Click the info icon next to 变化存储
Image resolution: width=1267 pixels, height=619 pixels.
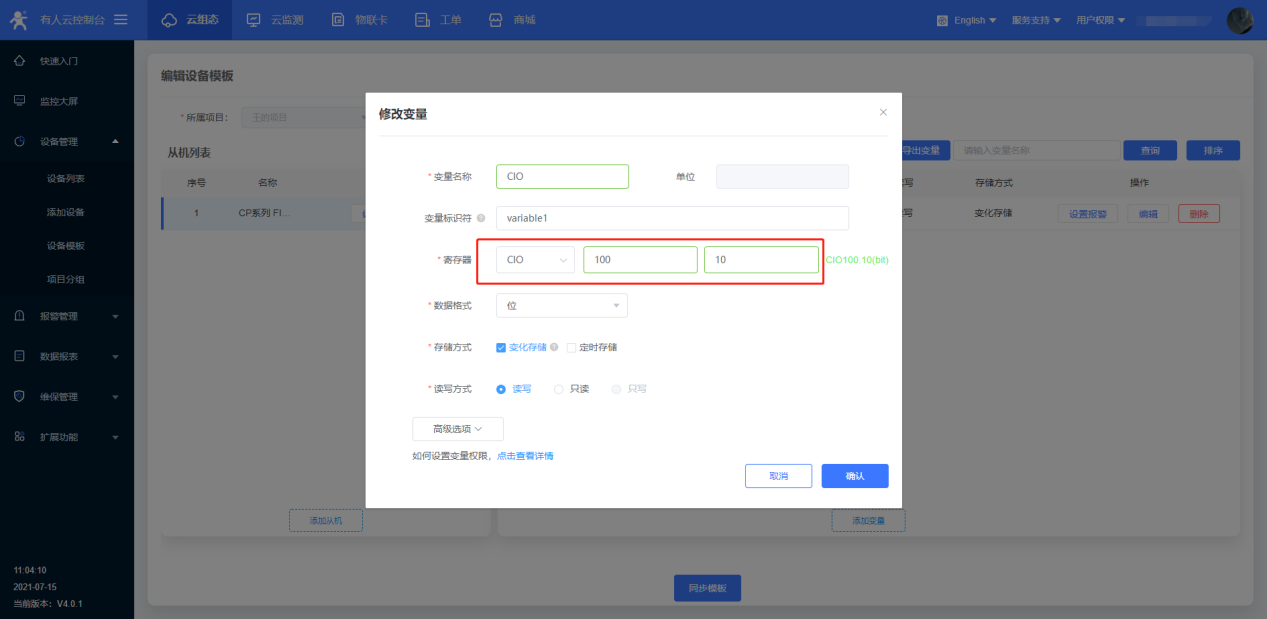click(554, 348)
